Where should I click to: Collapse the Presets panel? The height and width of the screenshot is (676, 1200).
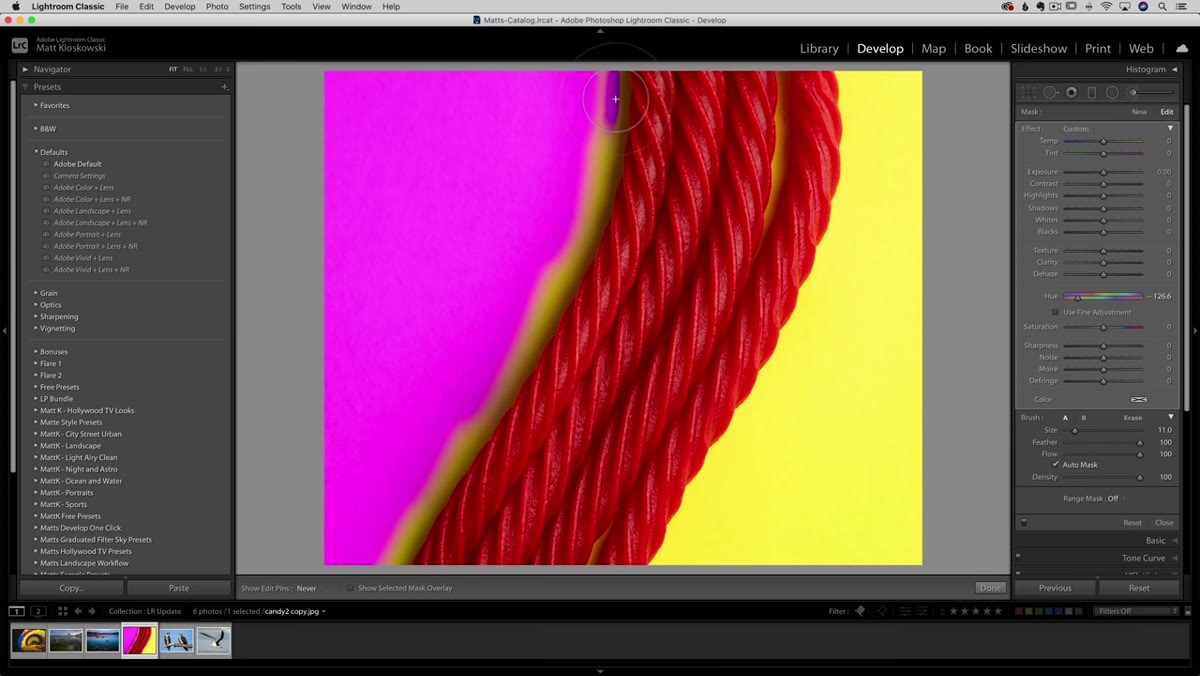(25, 87)
